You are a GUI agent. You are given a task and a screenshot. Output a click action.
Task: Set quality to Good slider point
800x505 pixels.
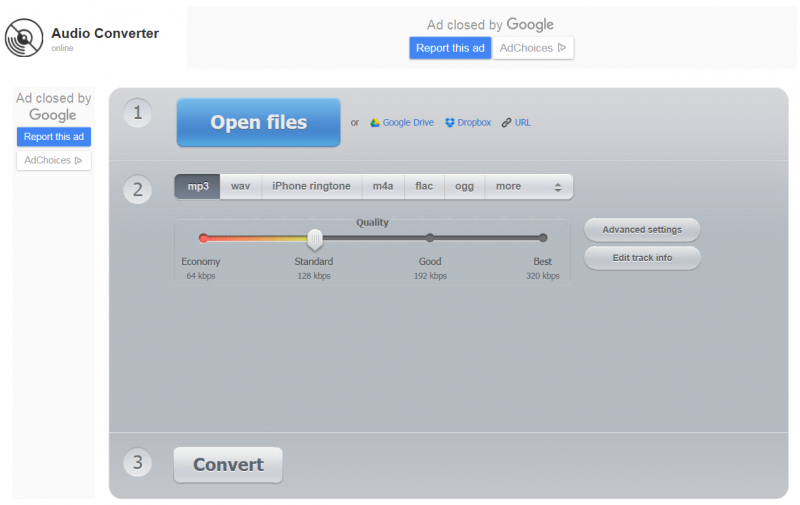[x=430, y=238]
